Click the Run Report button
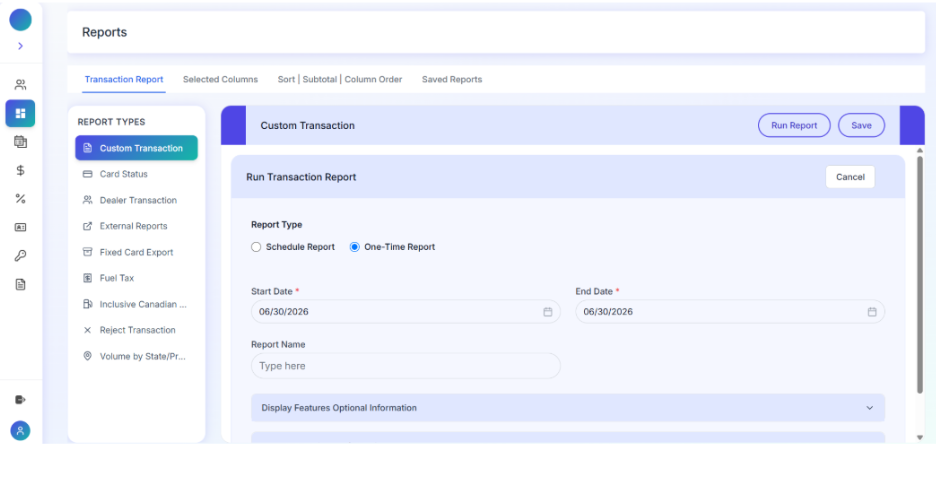Screen dimensions: 936x490 794,125
